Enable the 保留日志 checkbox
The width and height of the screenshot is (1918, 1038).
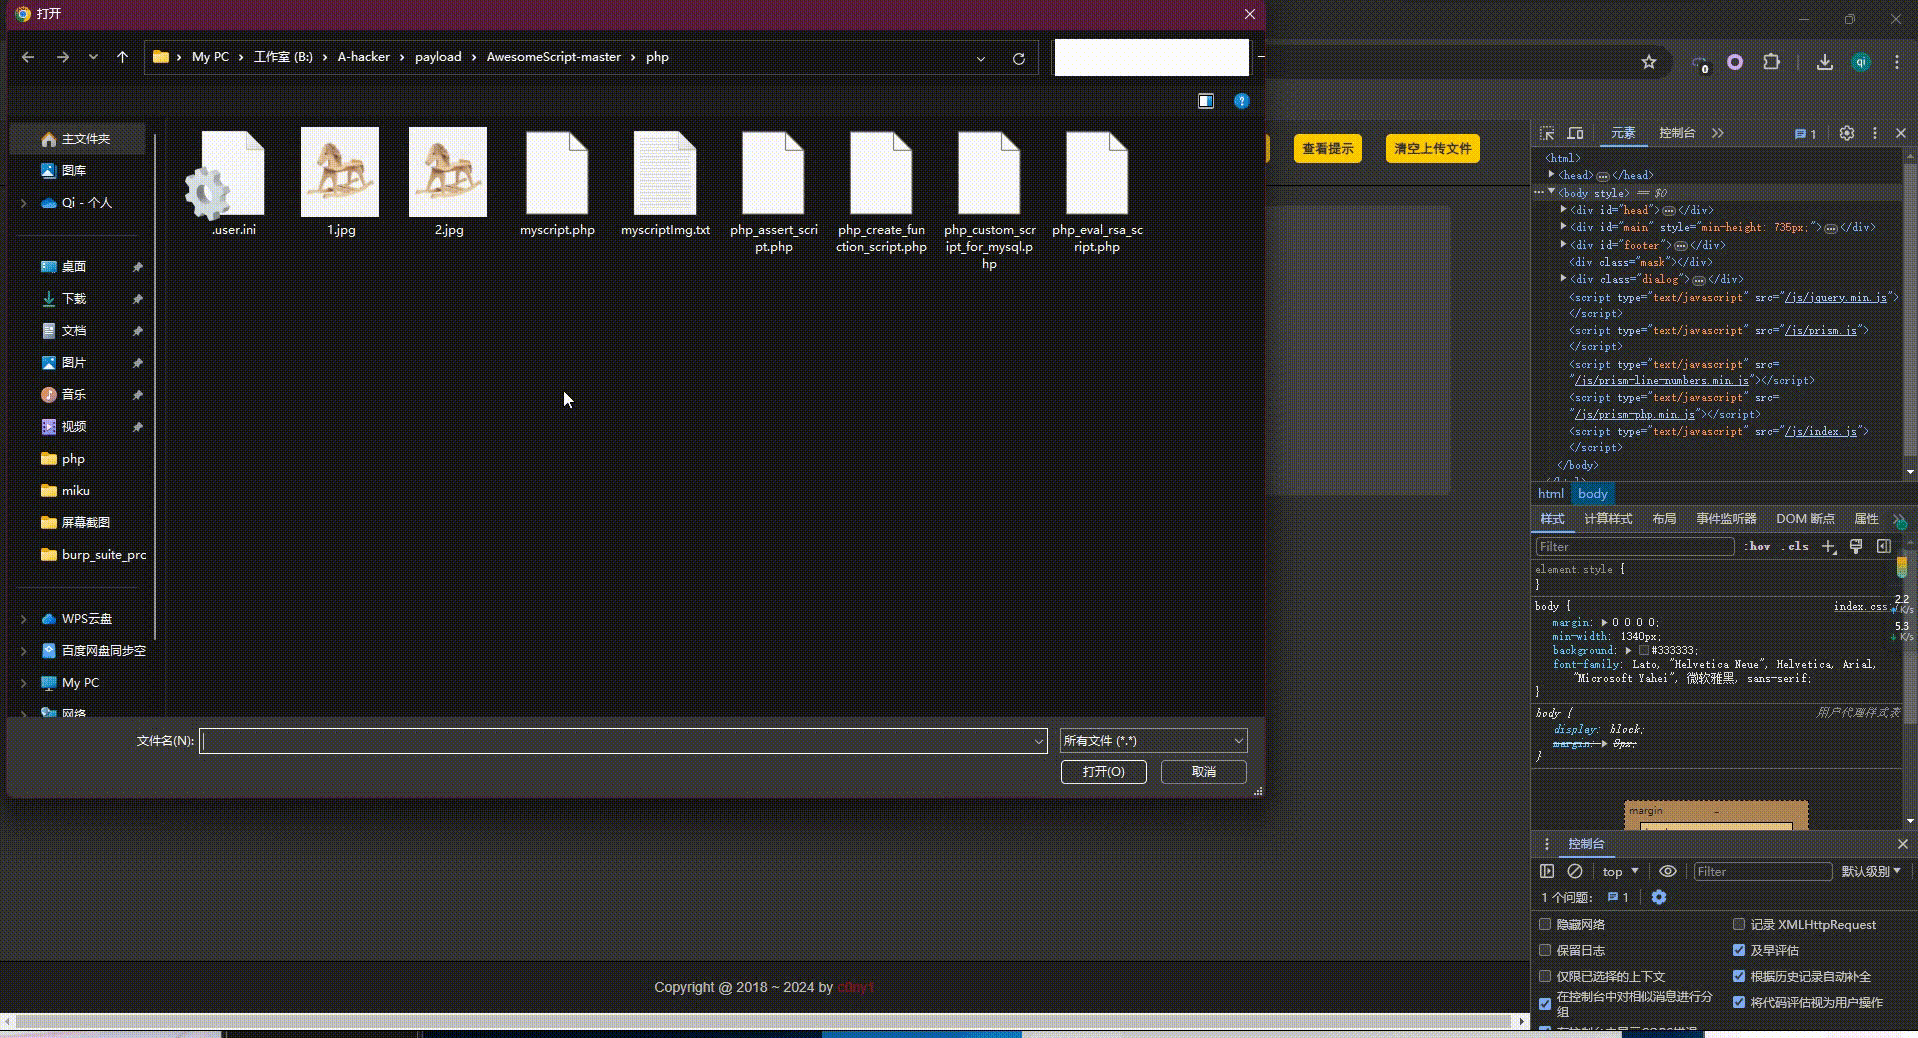[x=1545, y=950]
